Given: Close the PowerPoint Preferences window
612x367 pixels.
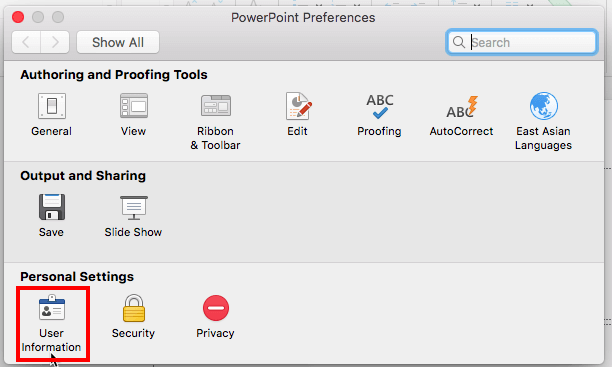Looking at the screenshot, I should [18, 17].
